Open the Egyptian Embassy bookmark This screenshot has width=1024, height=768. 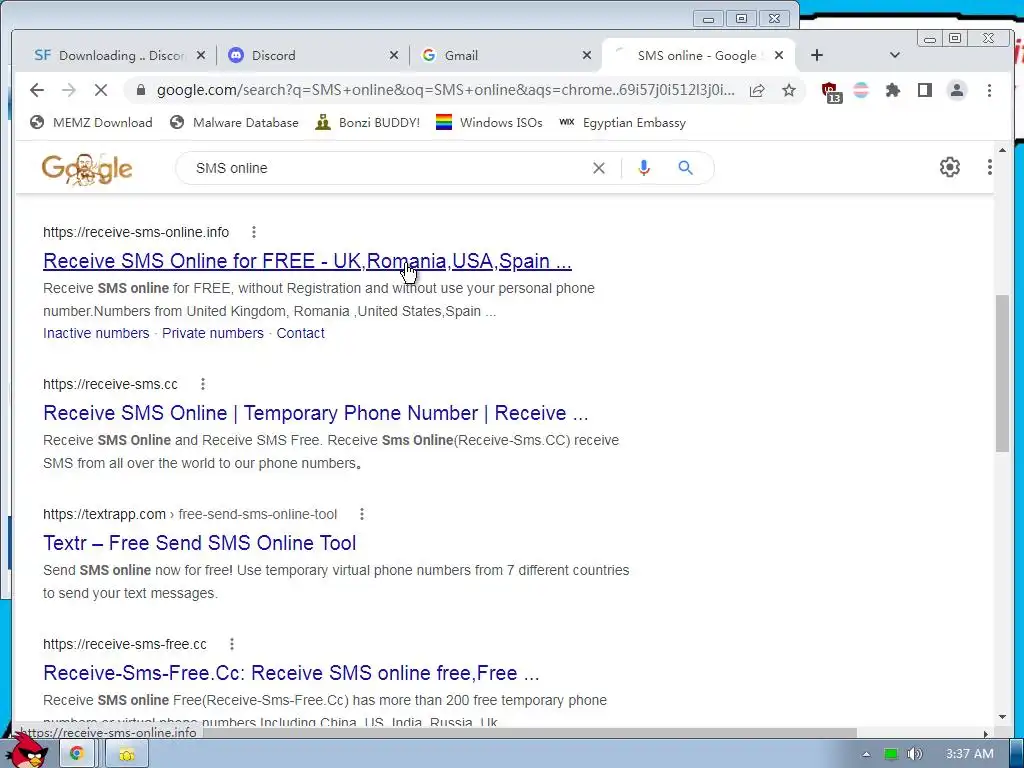(x=622, y=123)
